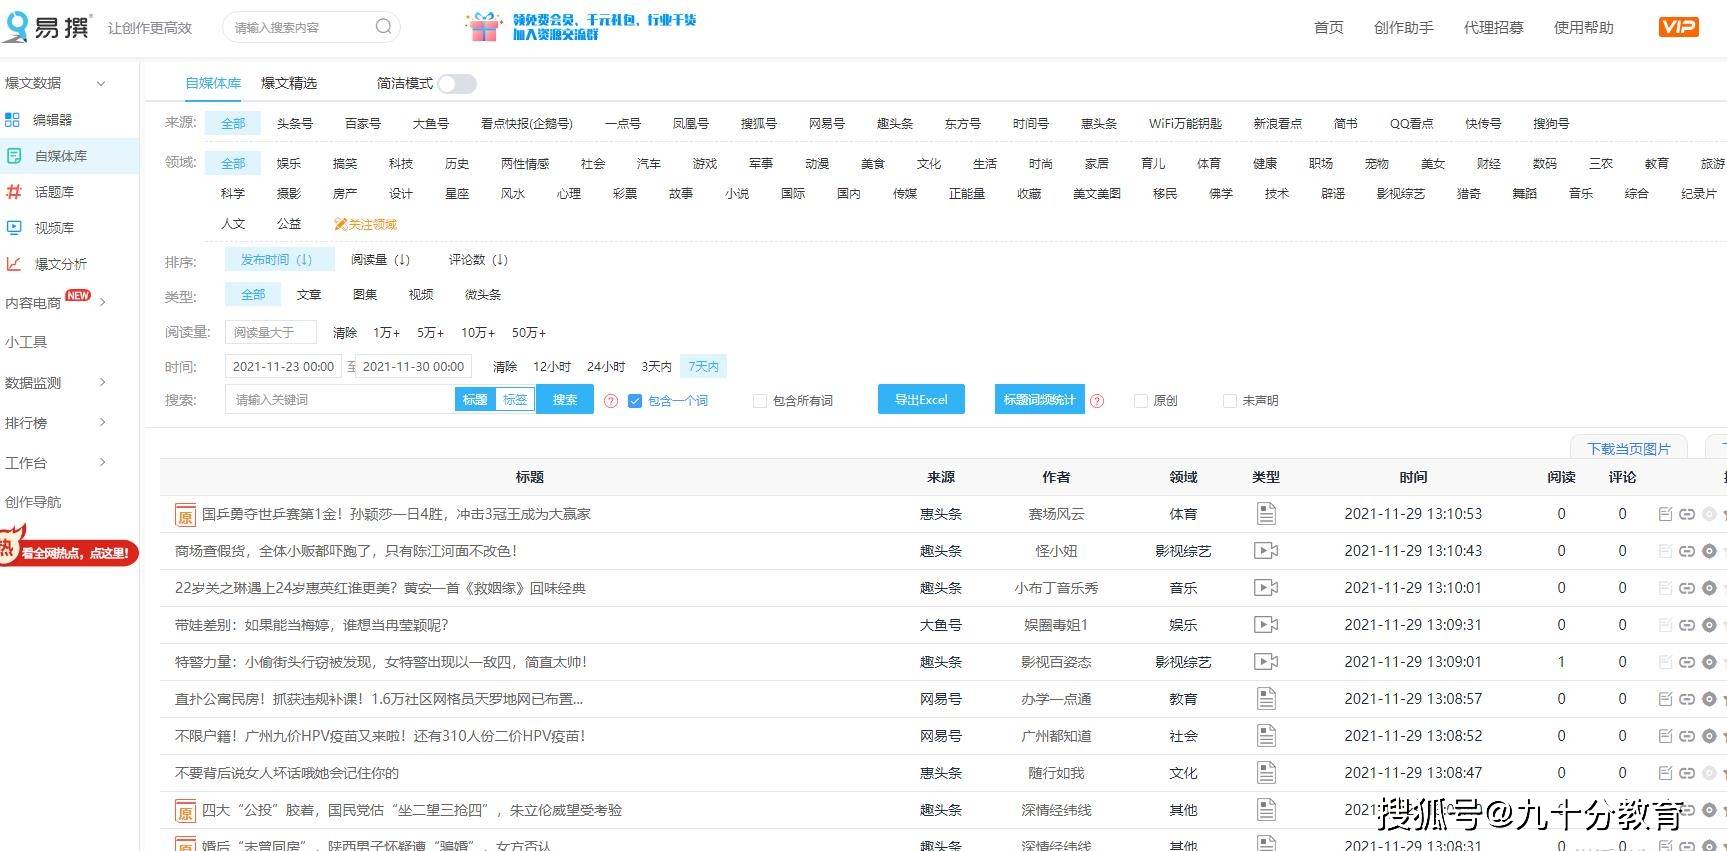
Task: Click the 易撰 logo
Action: 46,27
